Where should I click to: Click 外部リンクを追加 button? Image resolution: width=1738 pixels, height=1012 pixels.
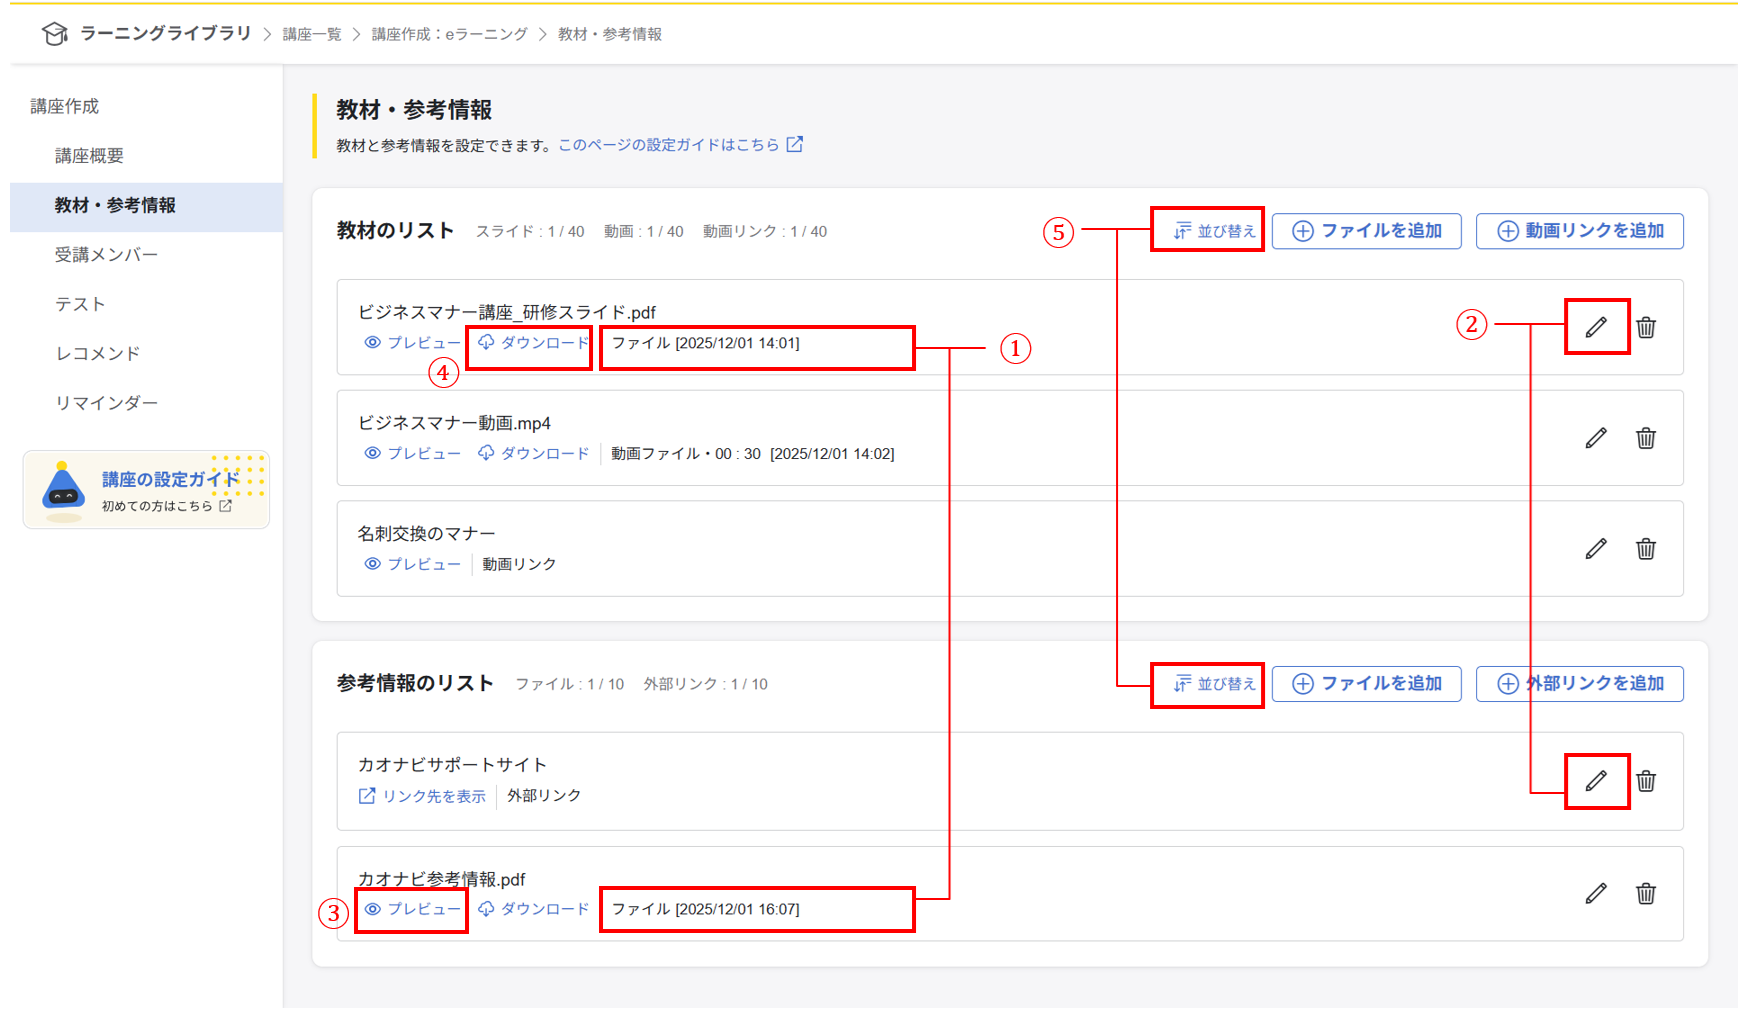[x=1579, y=683]
